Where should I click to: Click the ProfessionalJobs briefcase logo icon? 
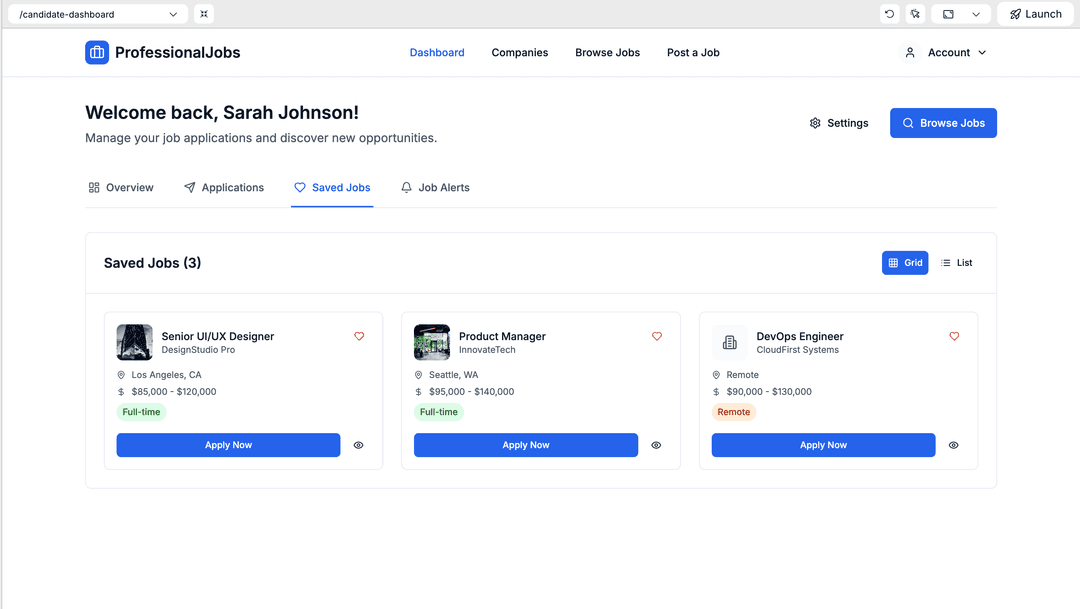(97, 52)
